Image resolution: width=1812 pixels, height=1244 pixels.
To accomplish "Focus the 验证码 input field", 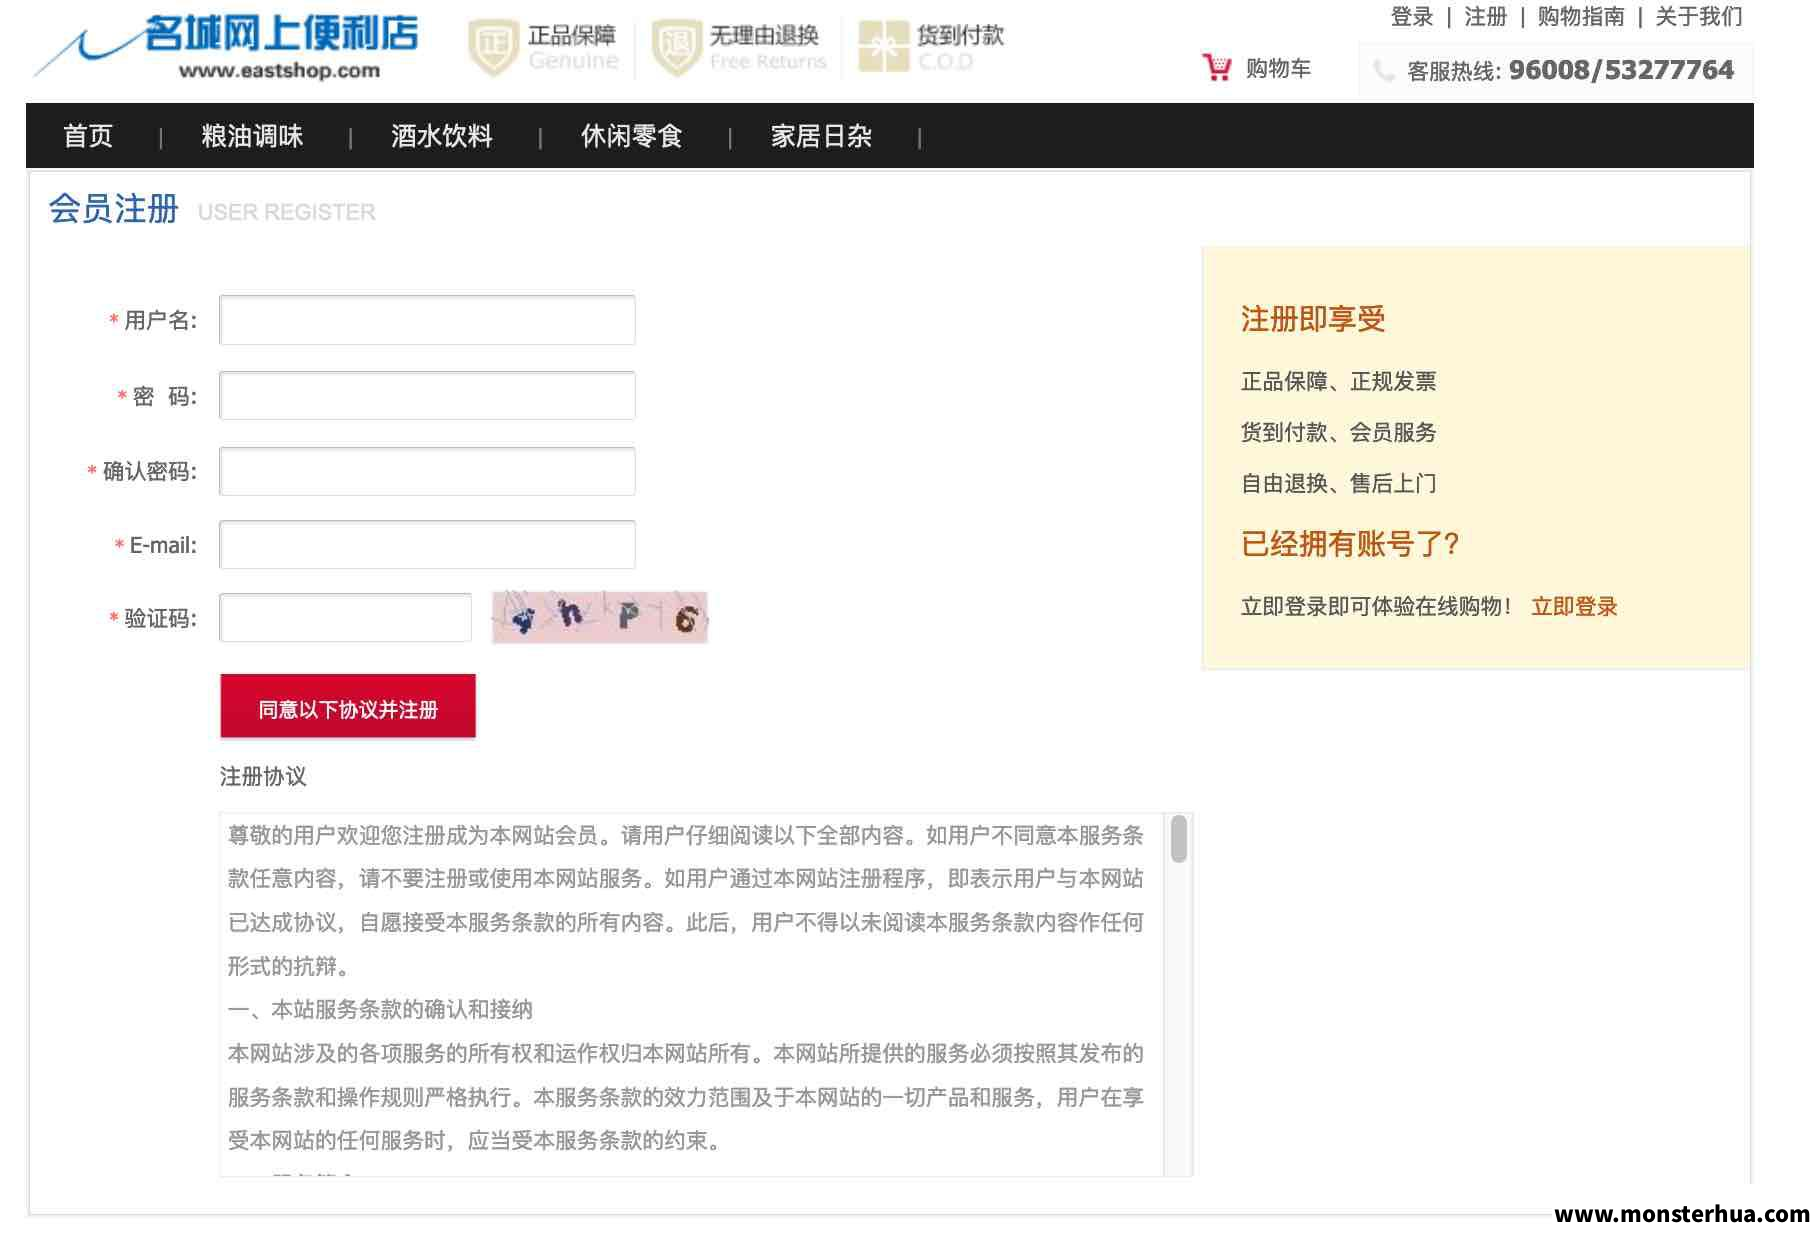I will [345, 618].
